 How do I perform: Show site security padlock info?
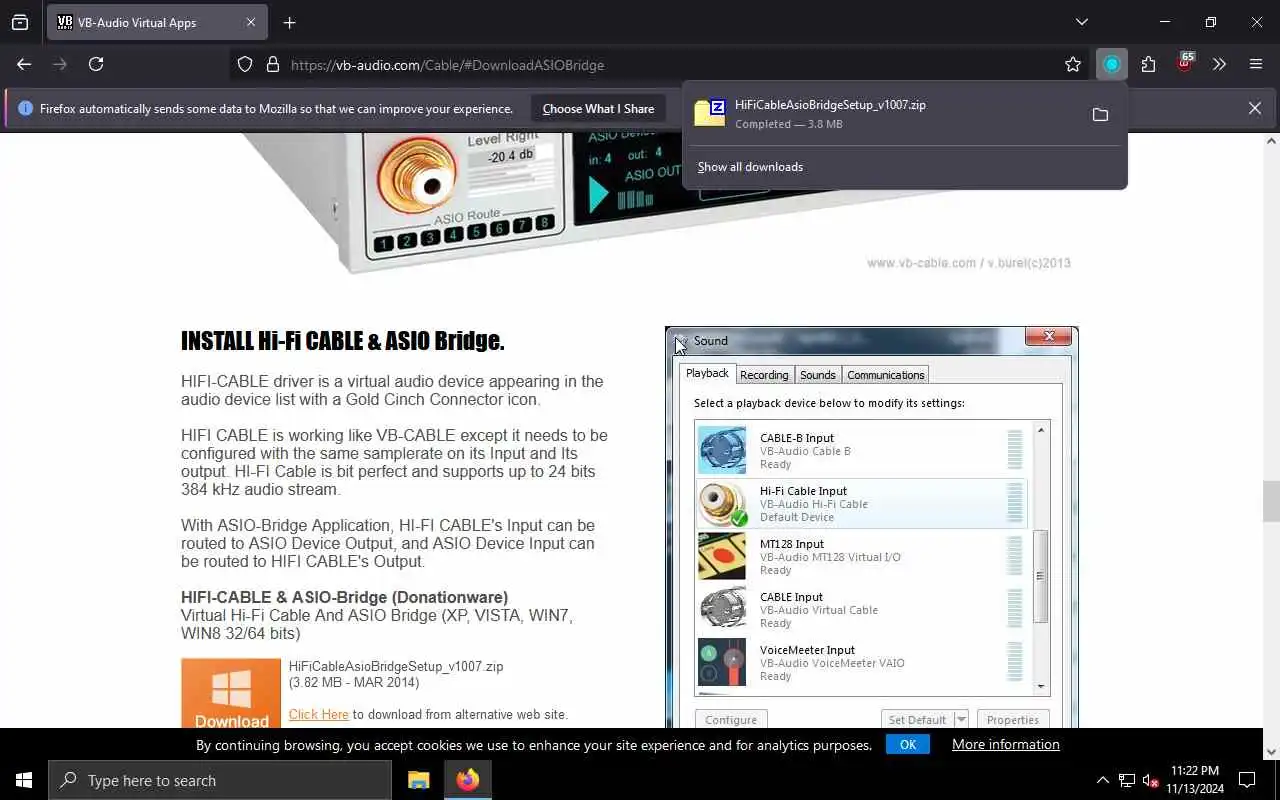point(272,64)
